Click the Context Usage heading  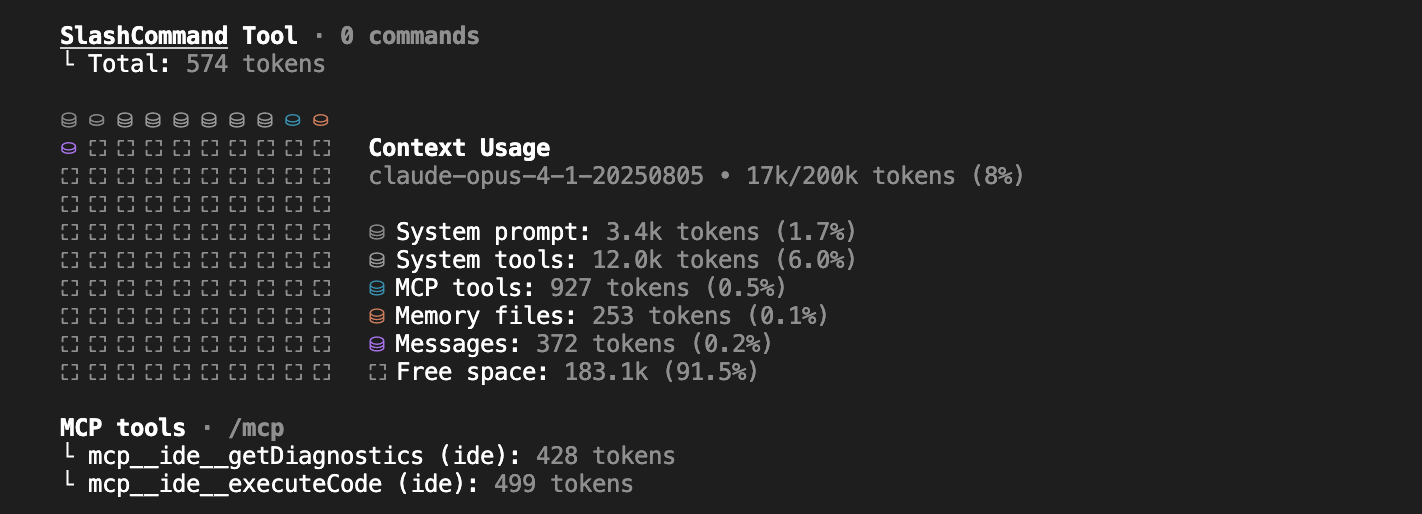[459, 148]
